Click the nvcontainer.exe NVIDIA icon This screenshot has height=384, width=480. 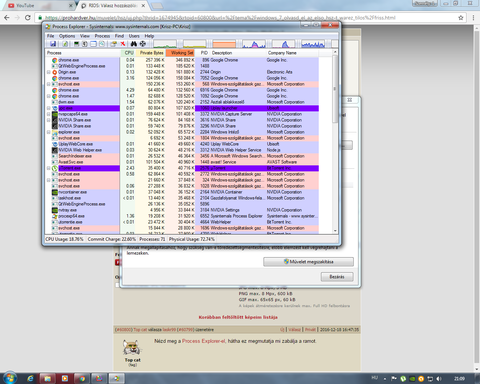click(x=55, y=192)
